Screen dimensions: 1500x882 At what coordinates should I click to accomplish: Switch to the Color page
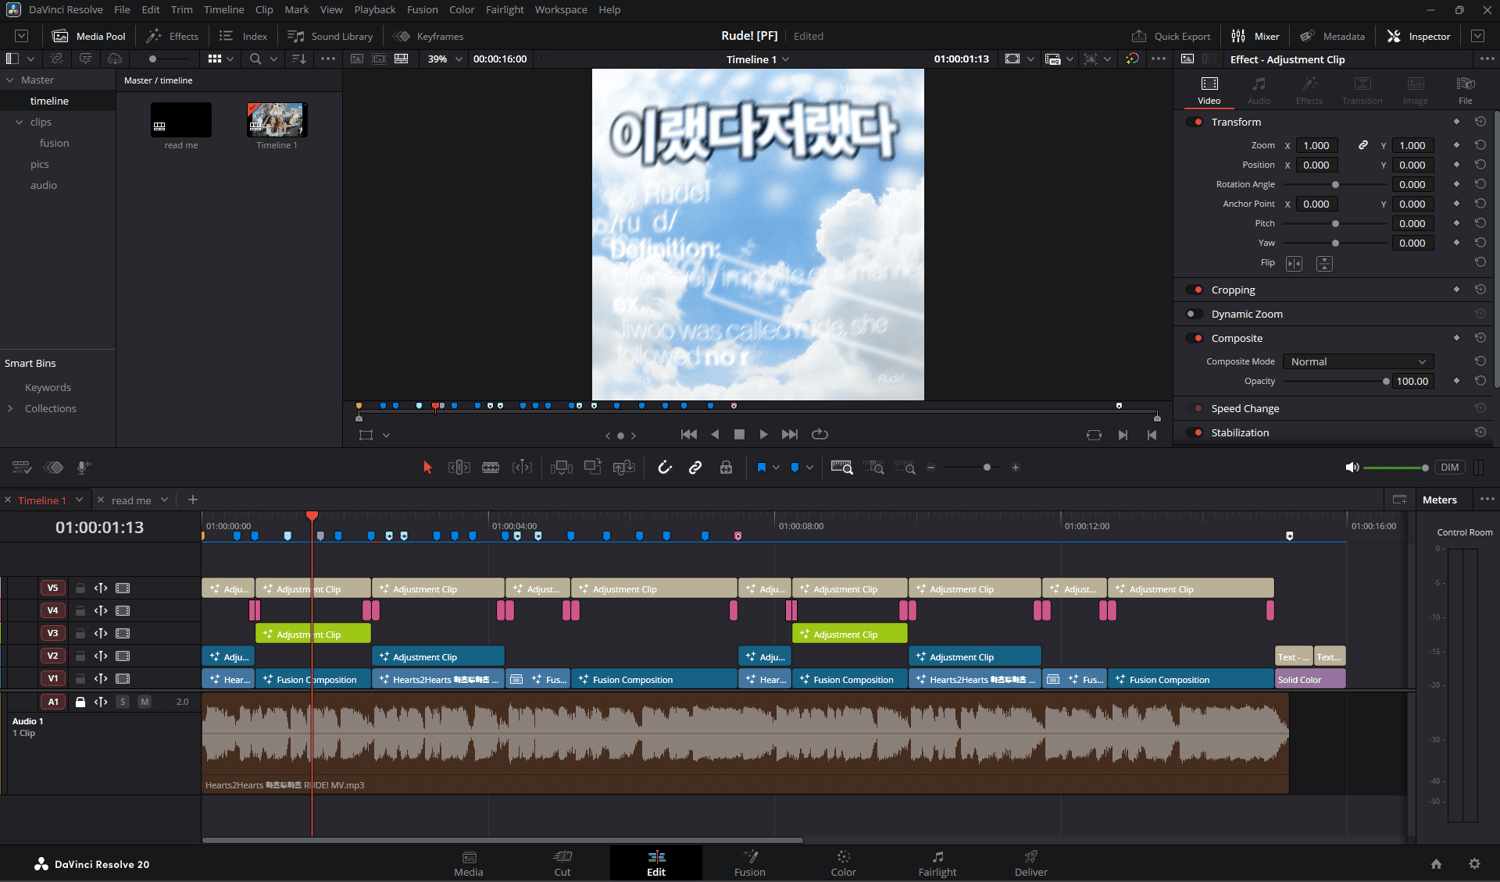[x=843, y=863]
